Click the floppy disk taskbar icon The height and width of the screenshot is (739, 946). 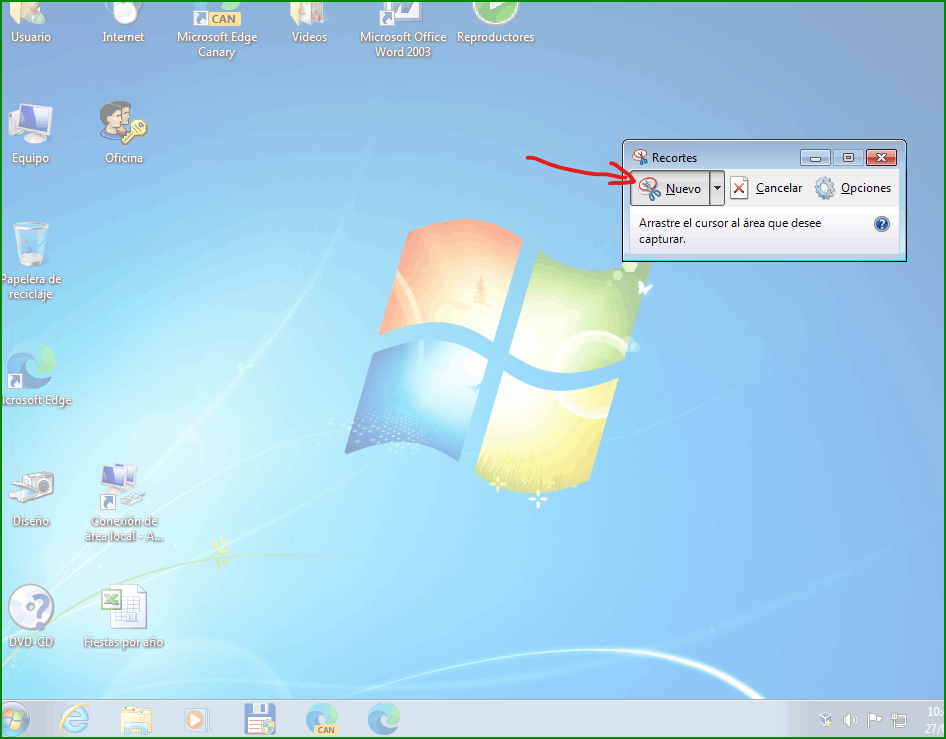coord(259,720)
